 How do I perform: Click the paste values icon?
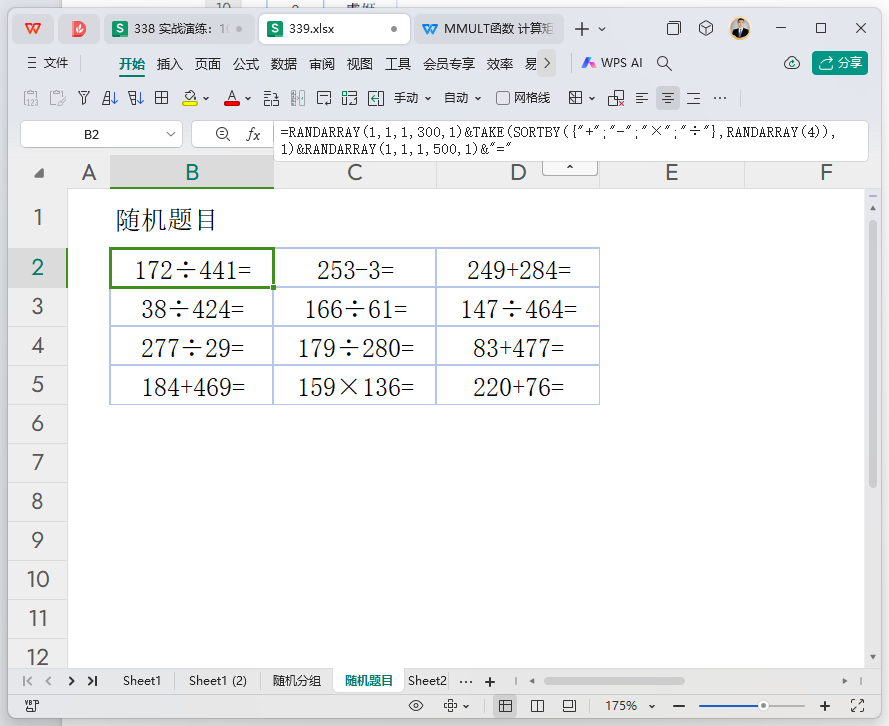coord(31,98)
